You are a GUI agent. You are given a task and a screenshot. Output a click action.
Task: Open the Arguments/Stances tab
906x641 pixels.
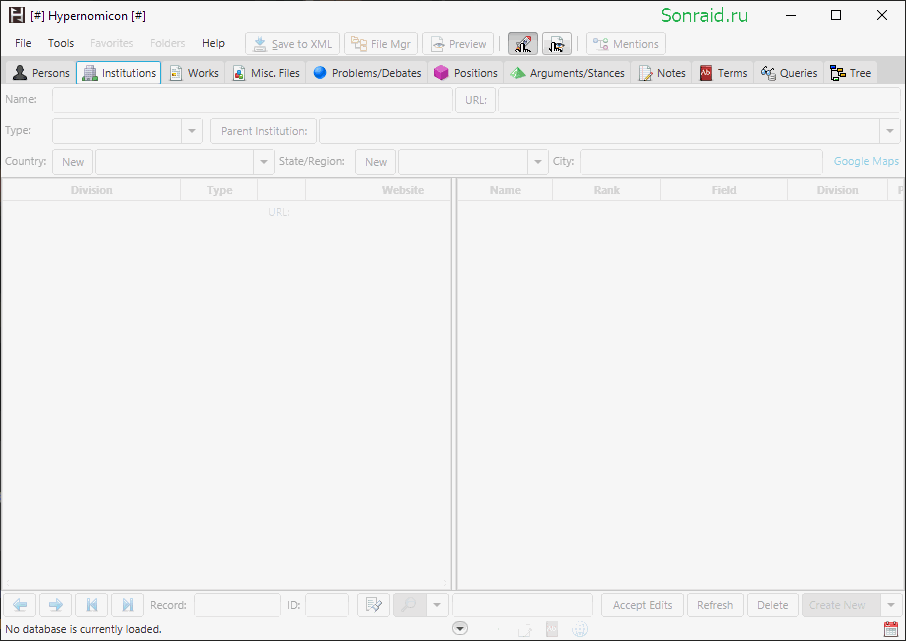coord(567,73)
